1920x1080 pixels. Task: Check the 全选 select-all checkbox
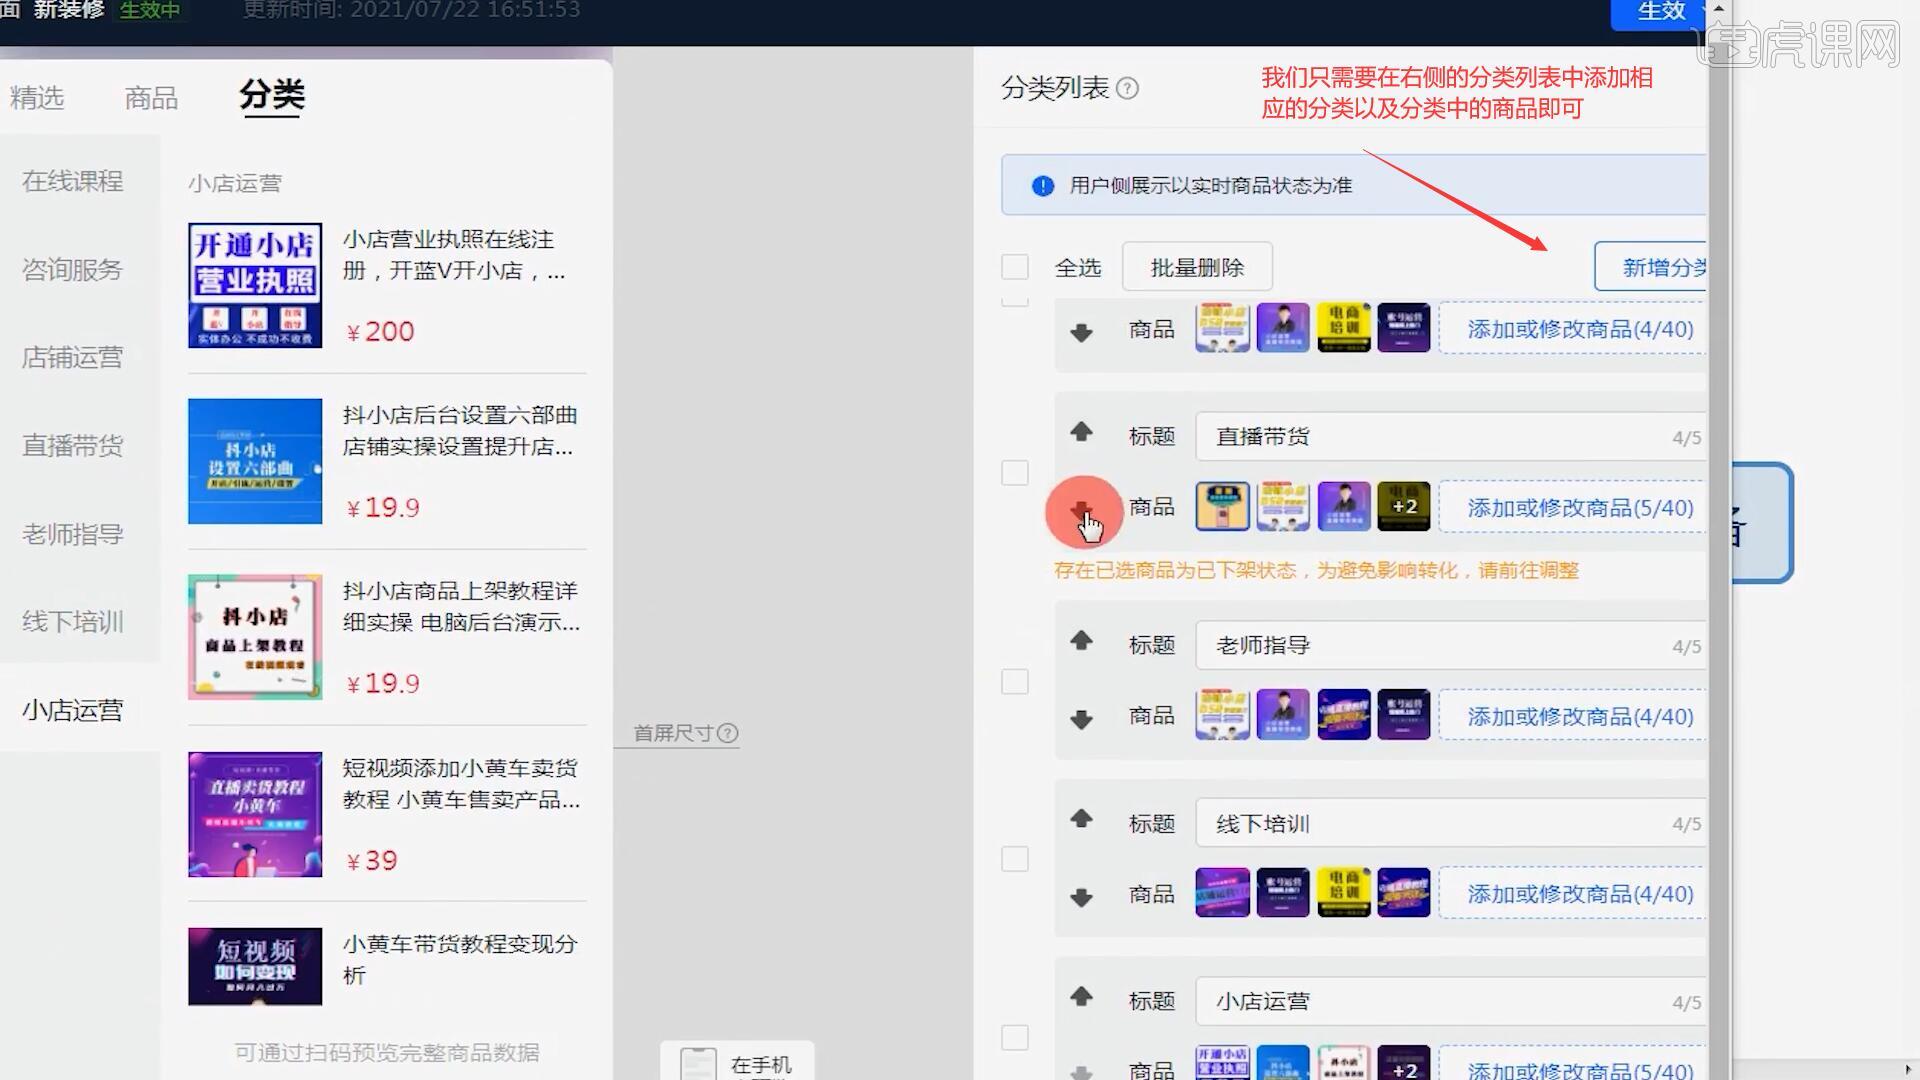tap(1015, 267)
